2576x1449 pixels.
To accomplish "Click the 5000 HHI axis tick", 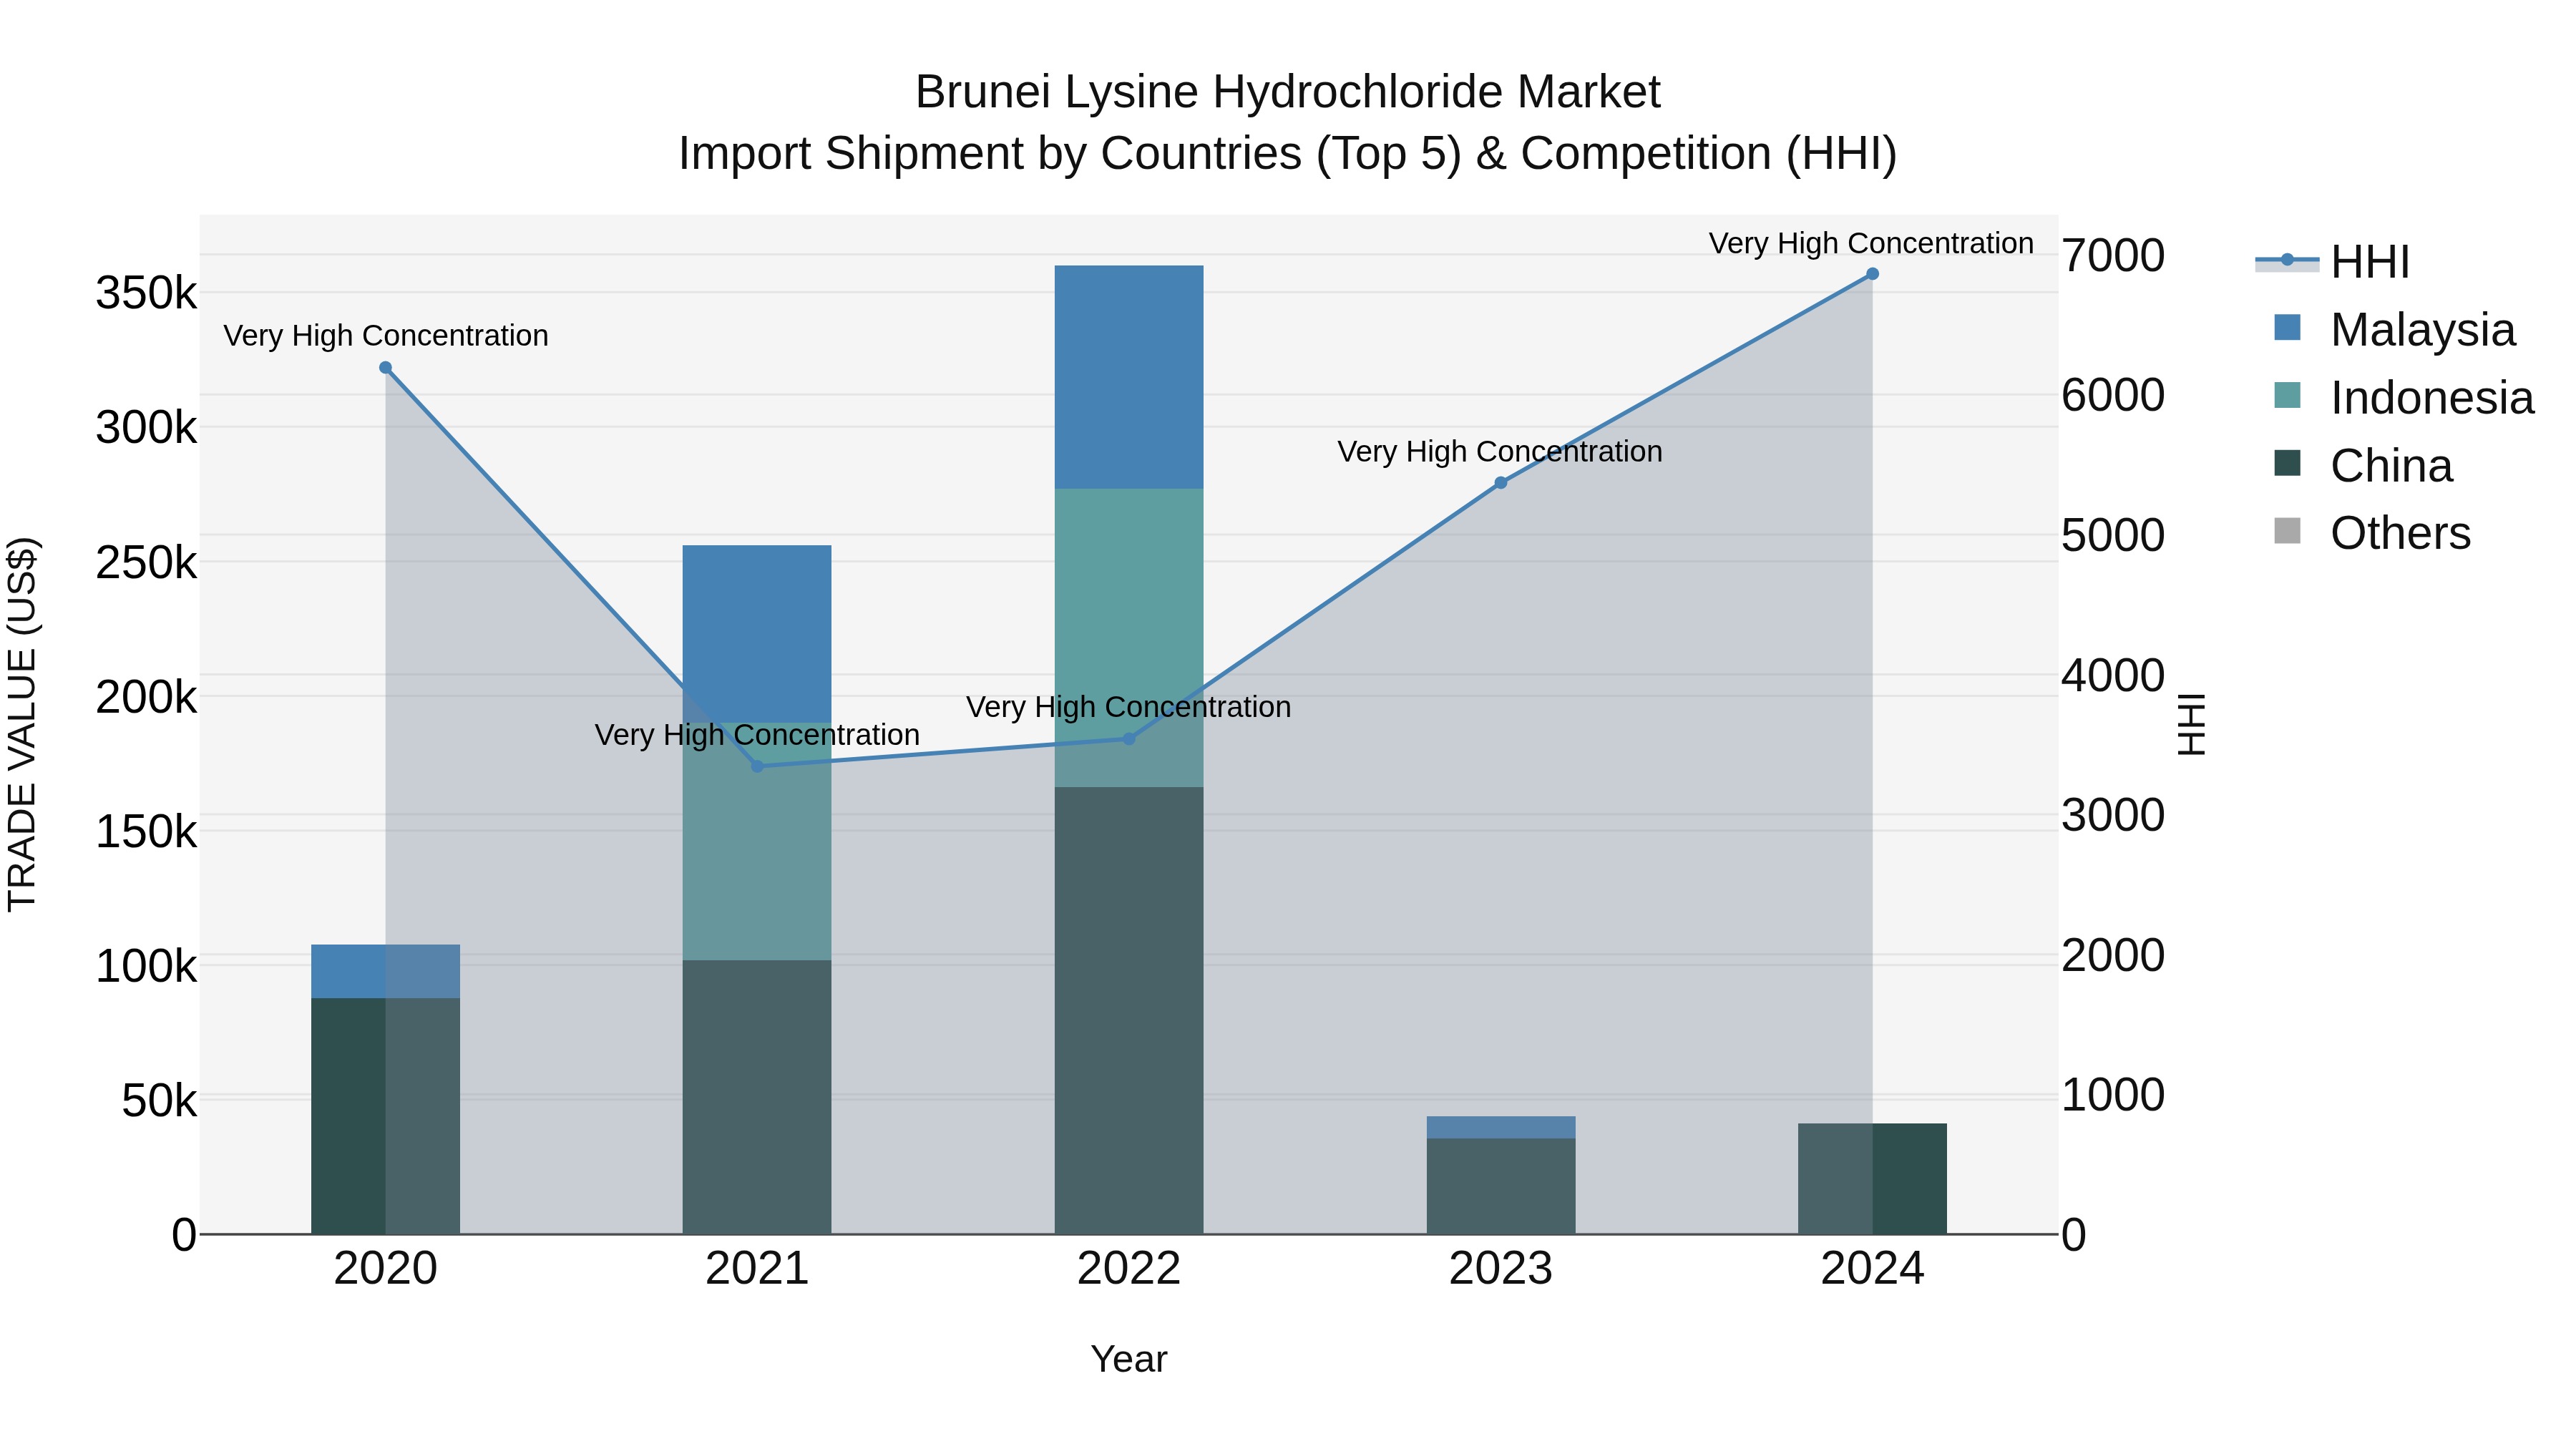I will (2113, 536).
